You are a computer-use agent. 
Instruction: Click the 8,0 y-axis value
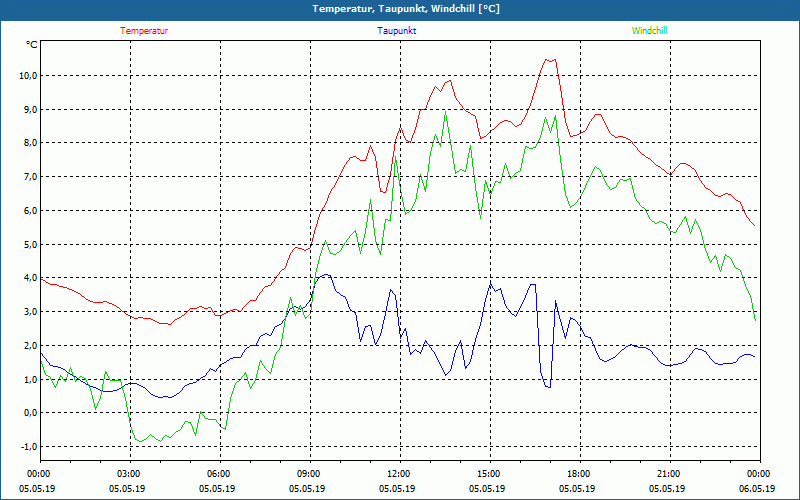(30, 143)
